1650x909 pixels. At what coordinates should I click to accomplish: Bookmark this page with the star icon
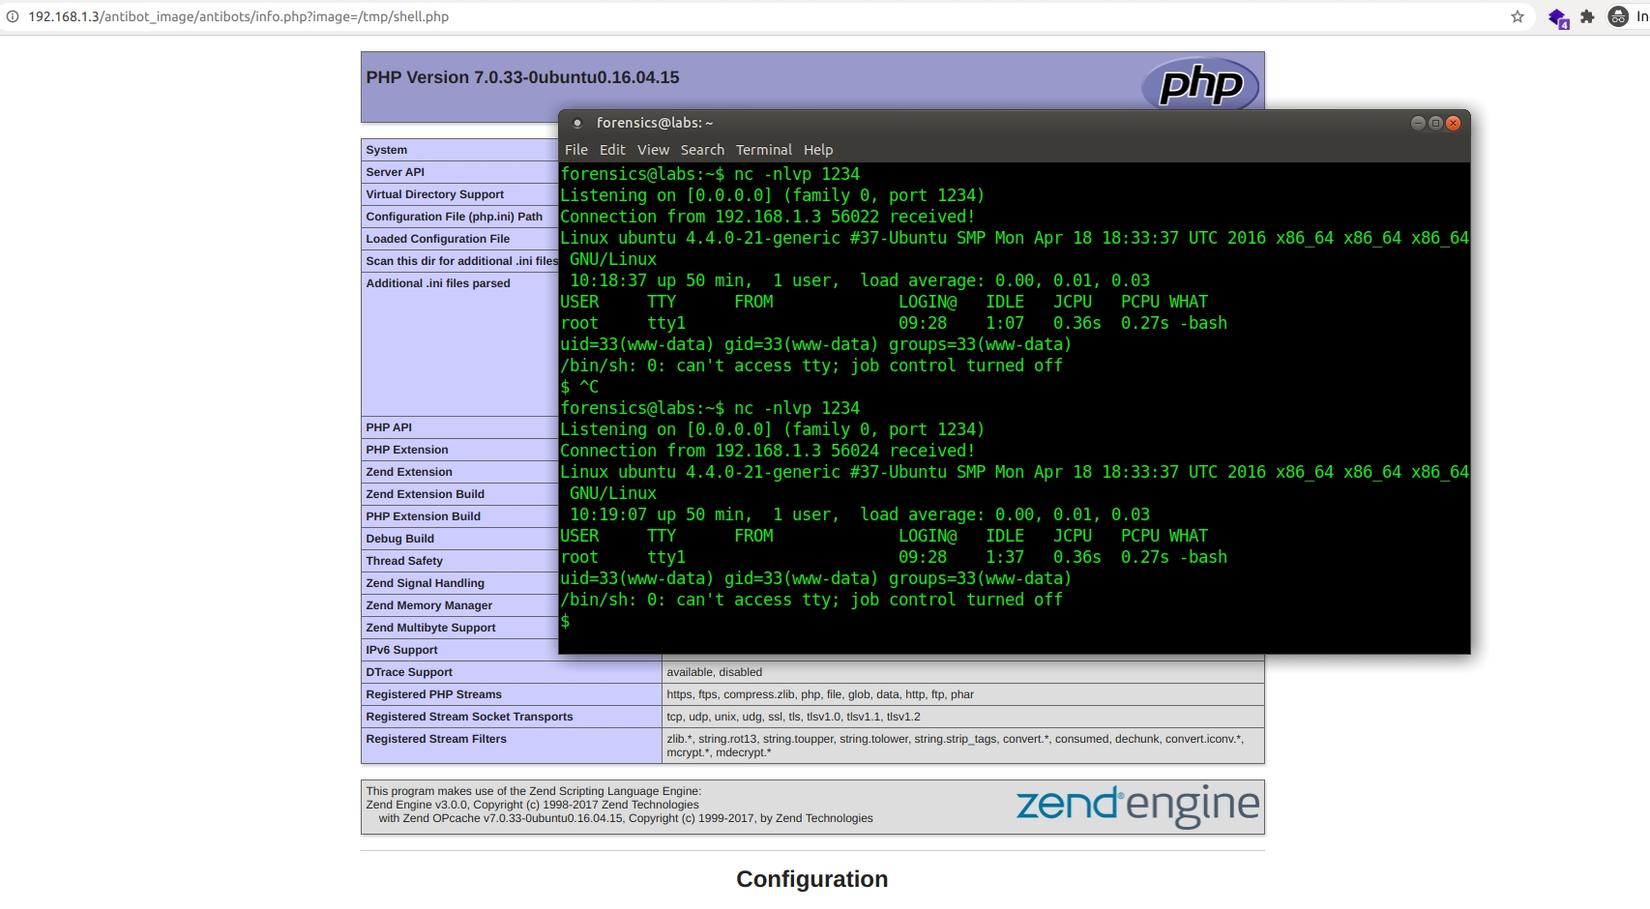point(1517,16)
